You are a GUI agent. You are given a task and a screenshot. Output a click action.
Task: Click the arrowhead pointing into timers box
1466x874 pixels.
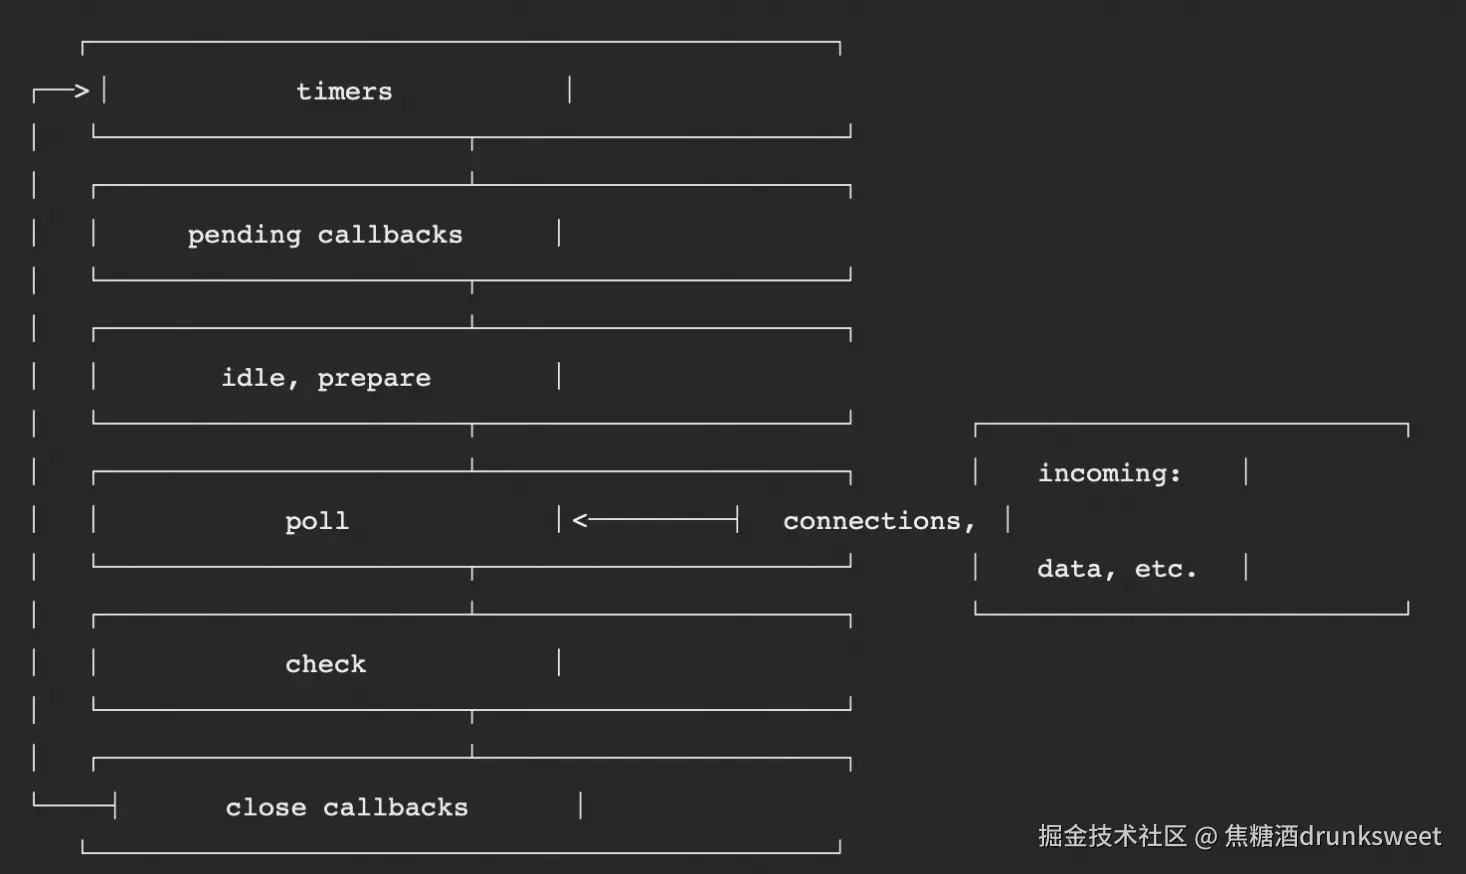click(81, 91)
